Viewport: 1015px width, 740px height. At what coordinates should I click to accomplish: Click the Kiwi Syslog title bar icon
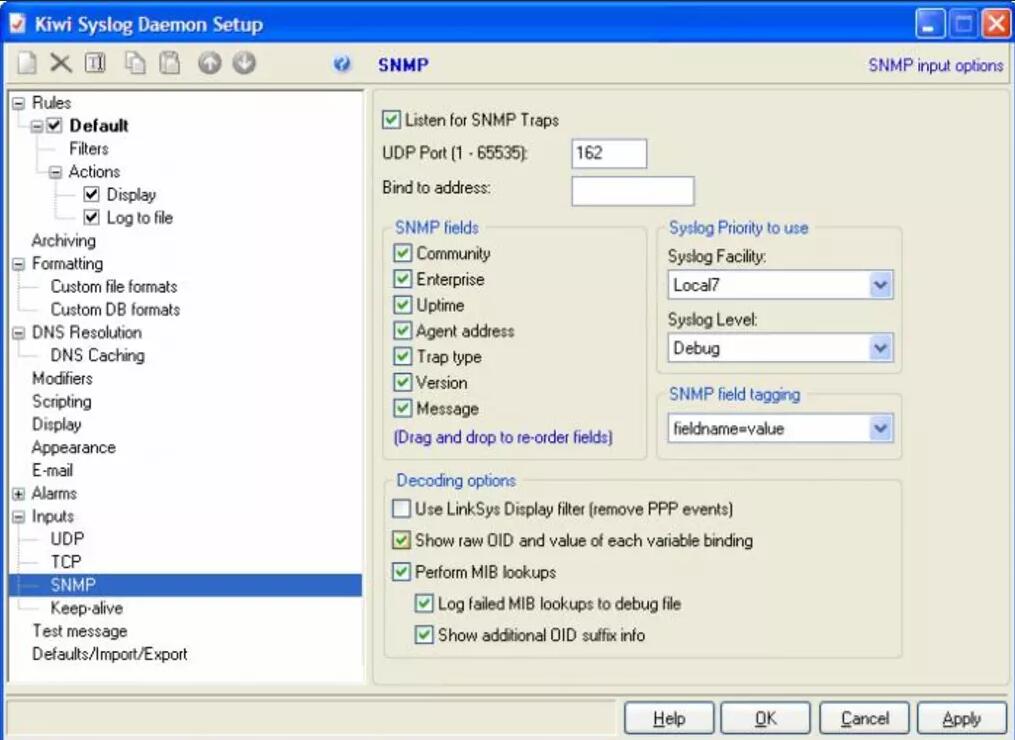[x=17, y=24]
